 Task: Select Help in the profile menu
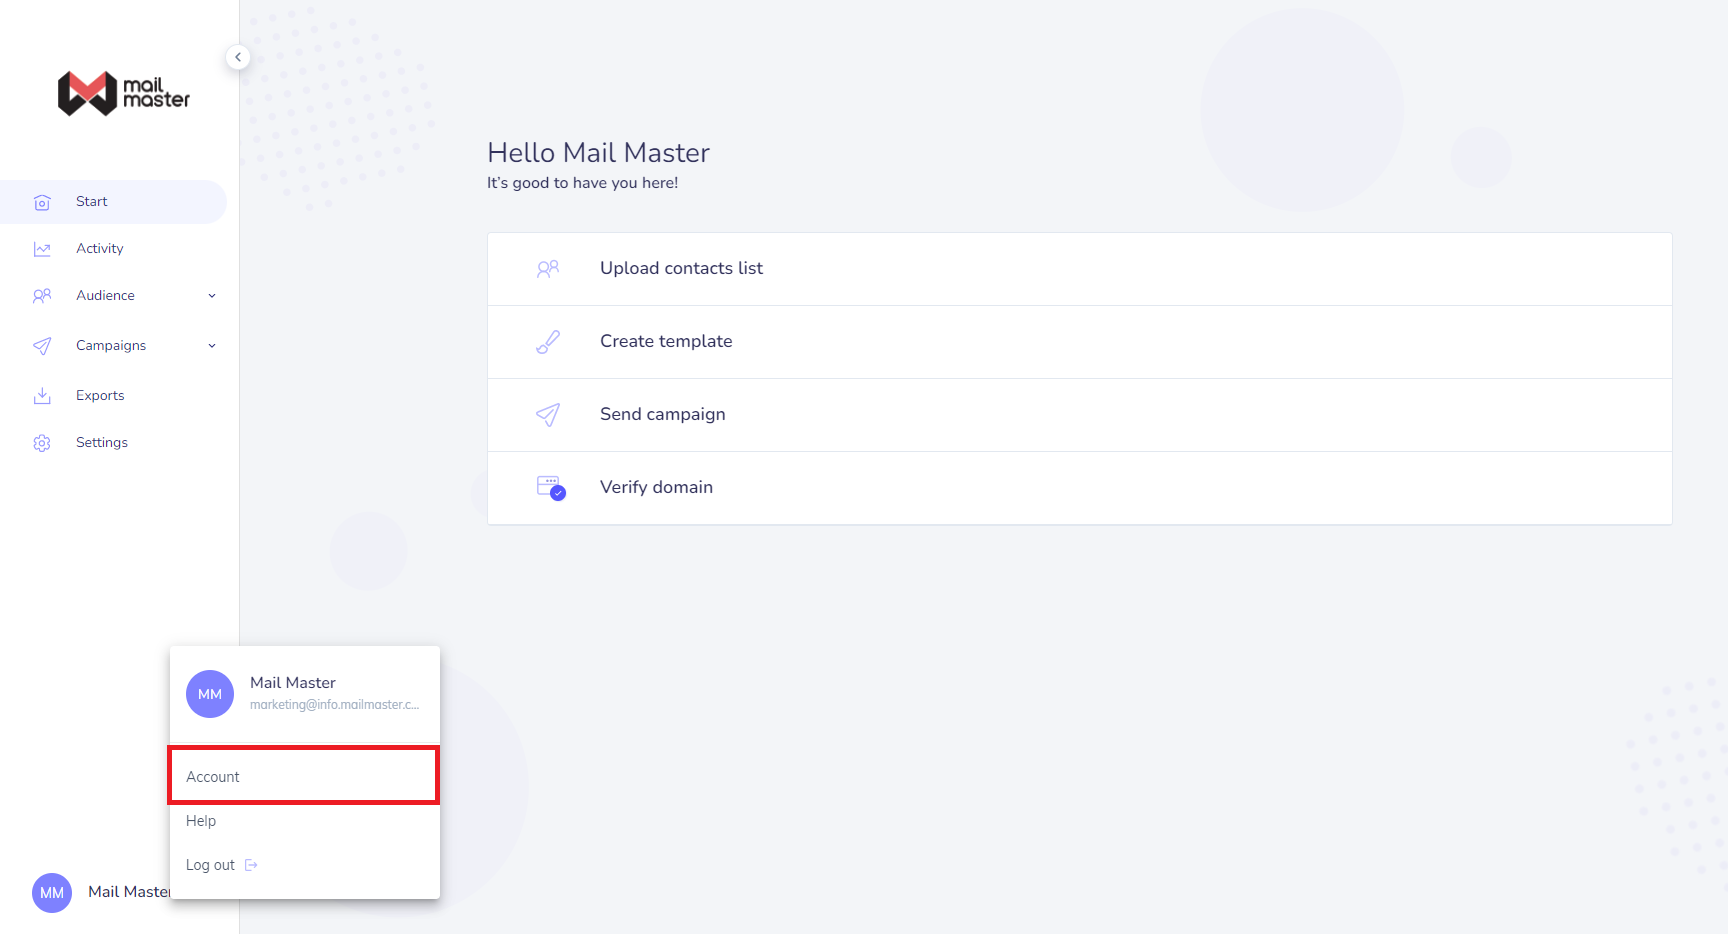[x=201, y=821]
